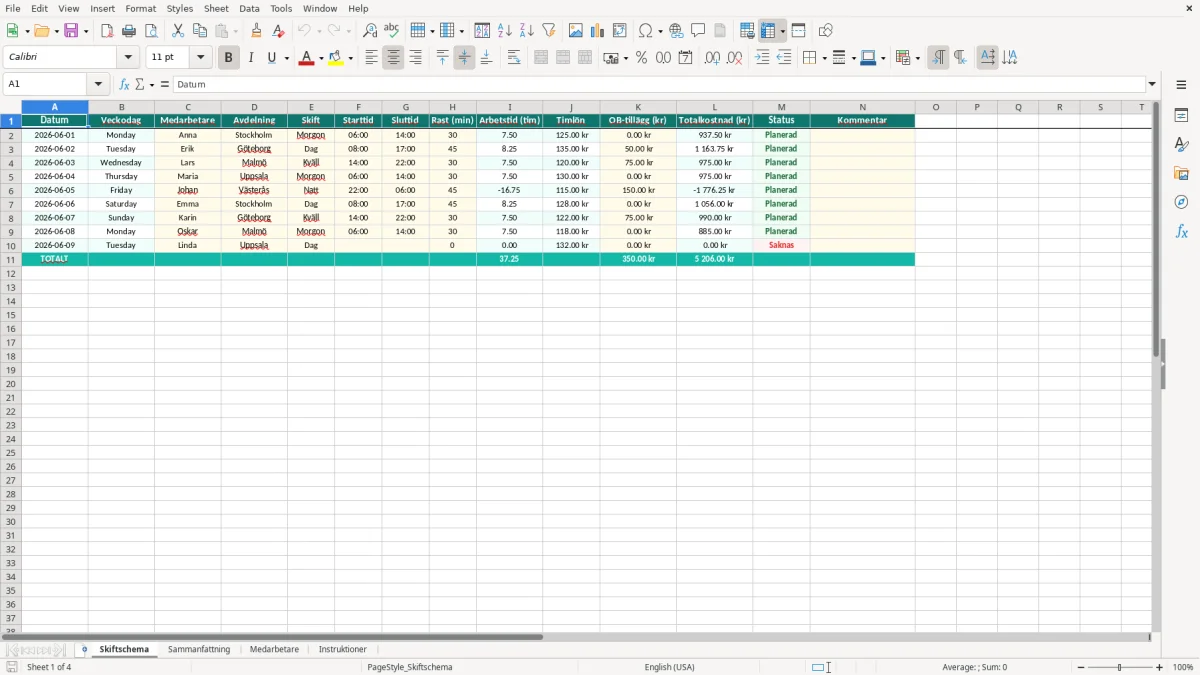
Task: Insert a chart
Action: click(x=598, y=30)
